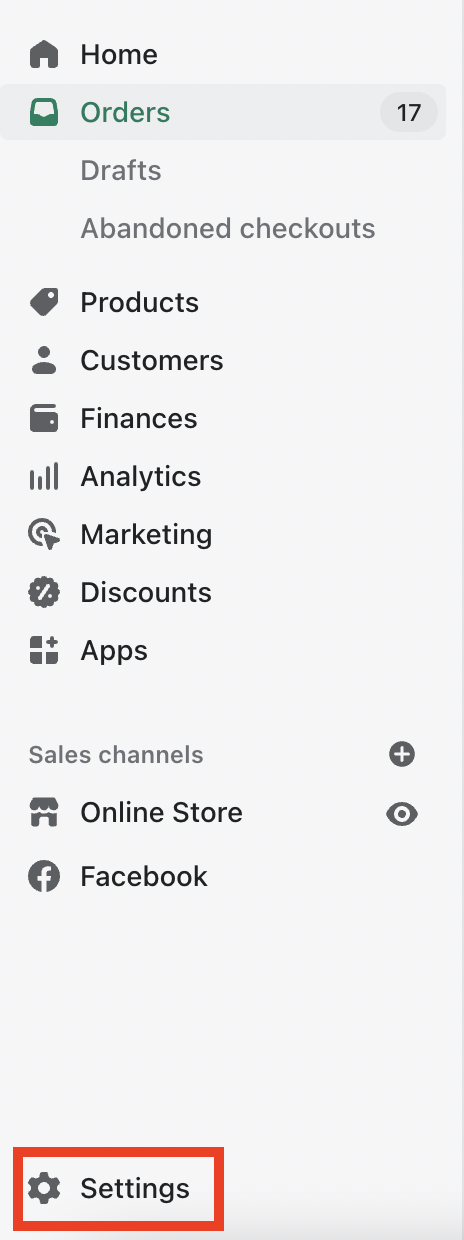Go to Abandoned checkouts
Image resolution: width=464 pixels, height=1240 pixels.
[228, 228]
